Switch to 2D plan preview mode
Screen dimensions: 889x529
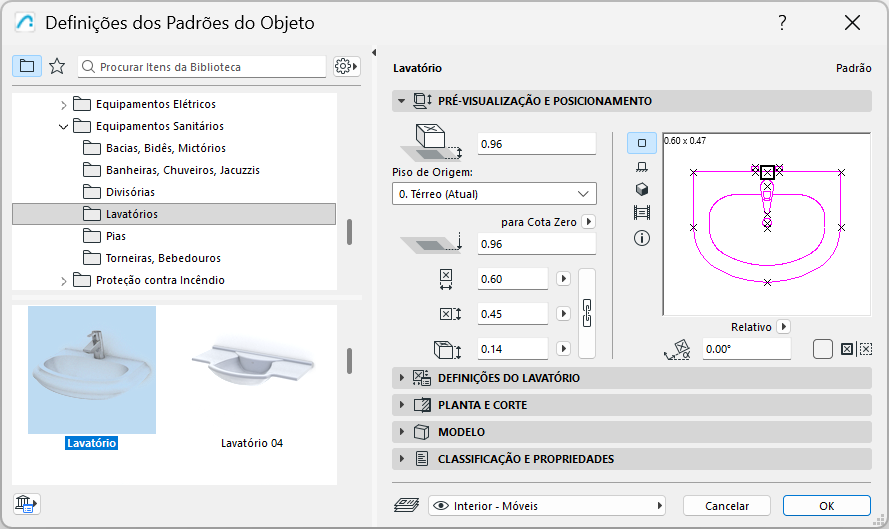coord(641,143)
